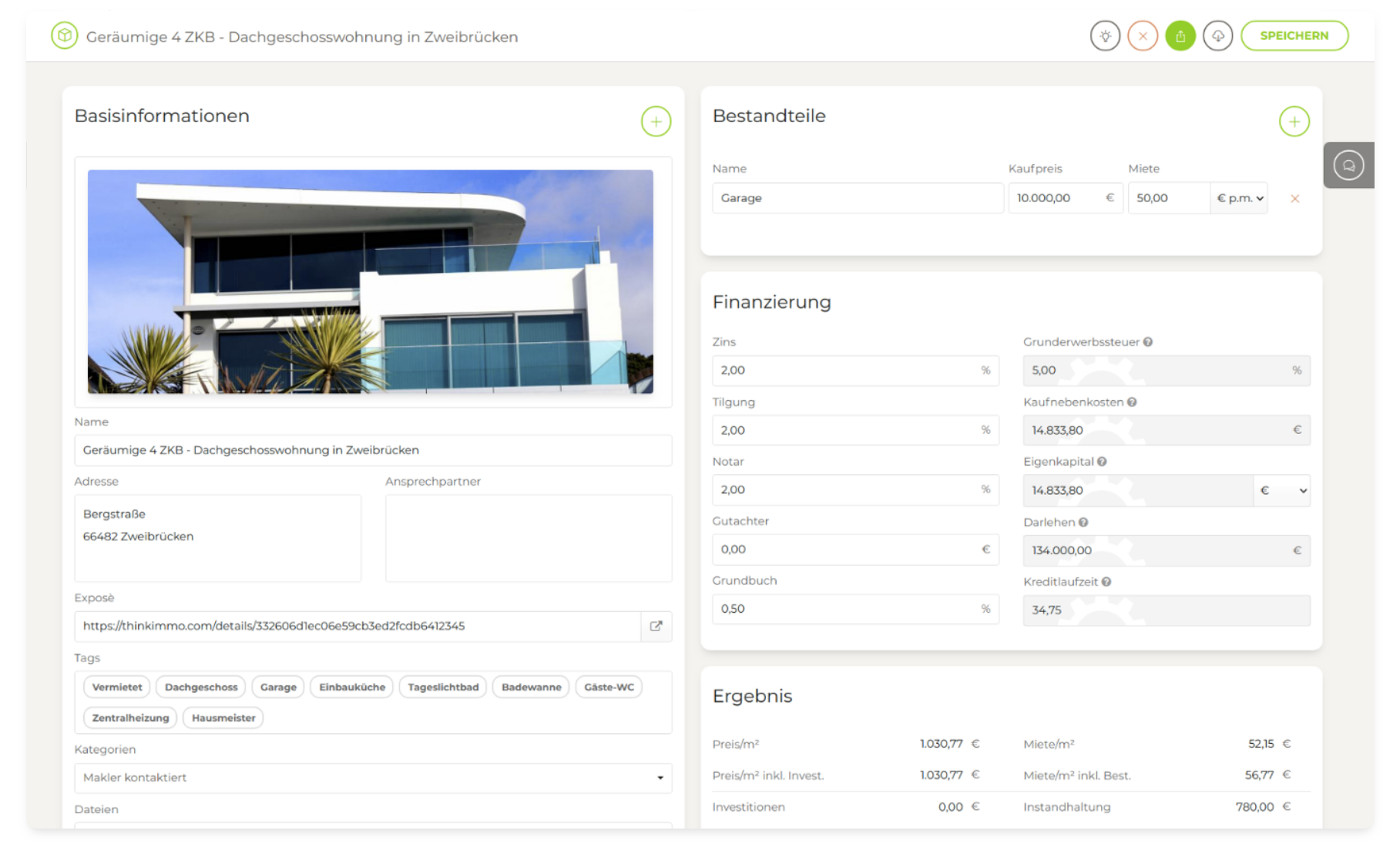Click the lightbulb icon in the header

click(1105, 36)
